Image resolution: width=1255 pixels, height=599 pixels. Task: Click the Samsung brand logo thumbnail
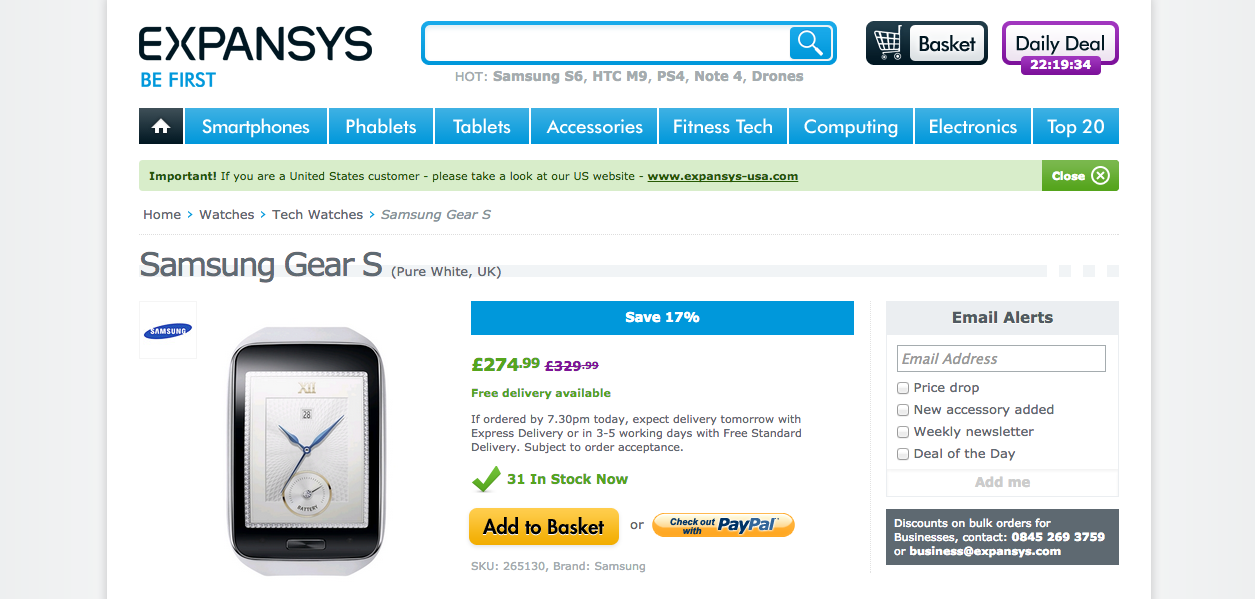pyautogui.click(x=168, y=331)
